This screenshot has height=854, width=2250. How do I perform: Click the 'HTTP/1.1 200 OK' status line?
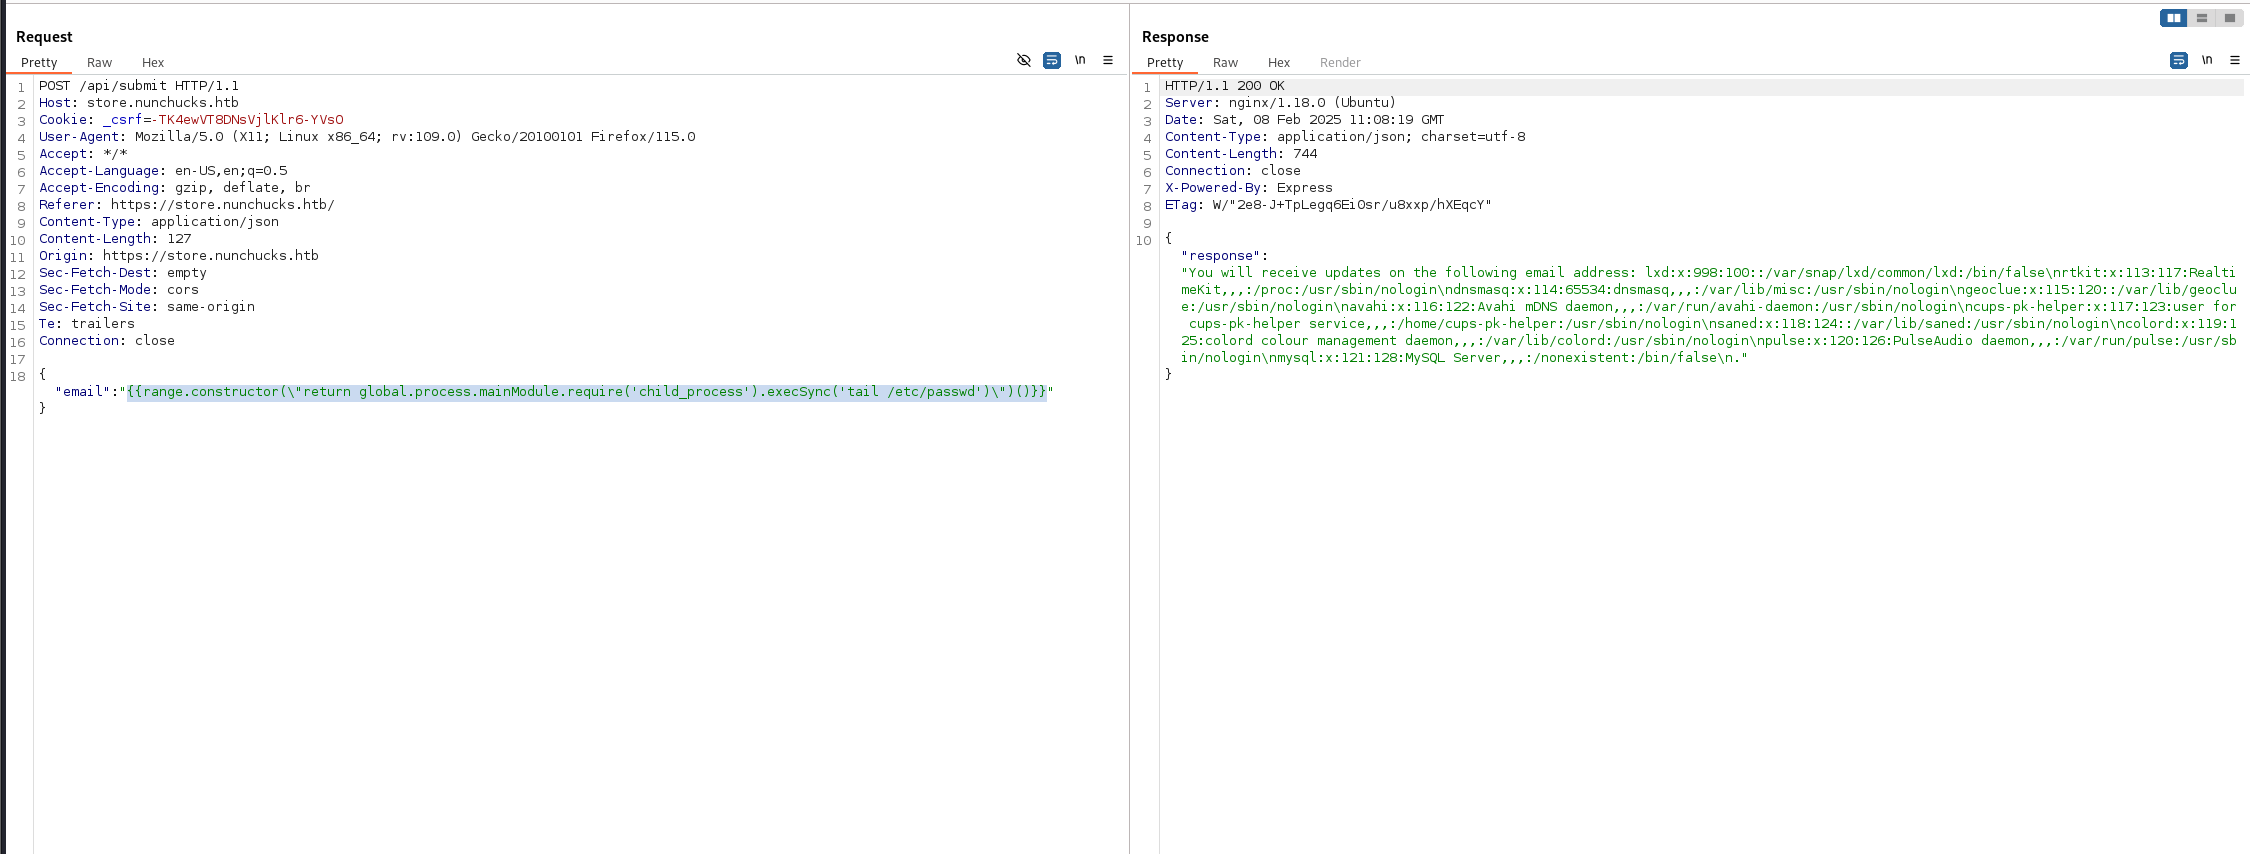1225,86
